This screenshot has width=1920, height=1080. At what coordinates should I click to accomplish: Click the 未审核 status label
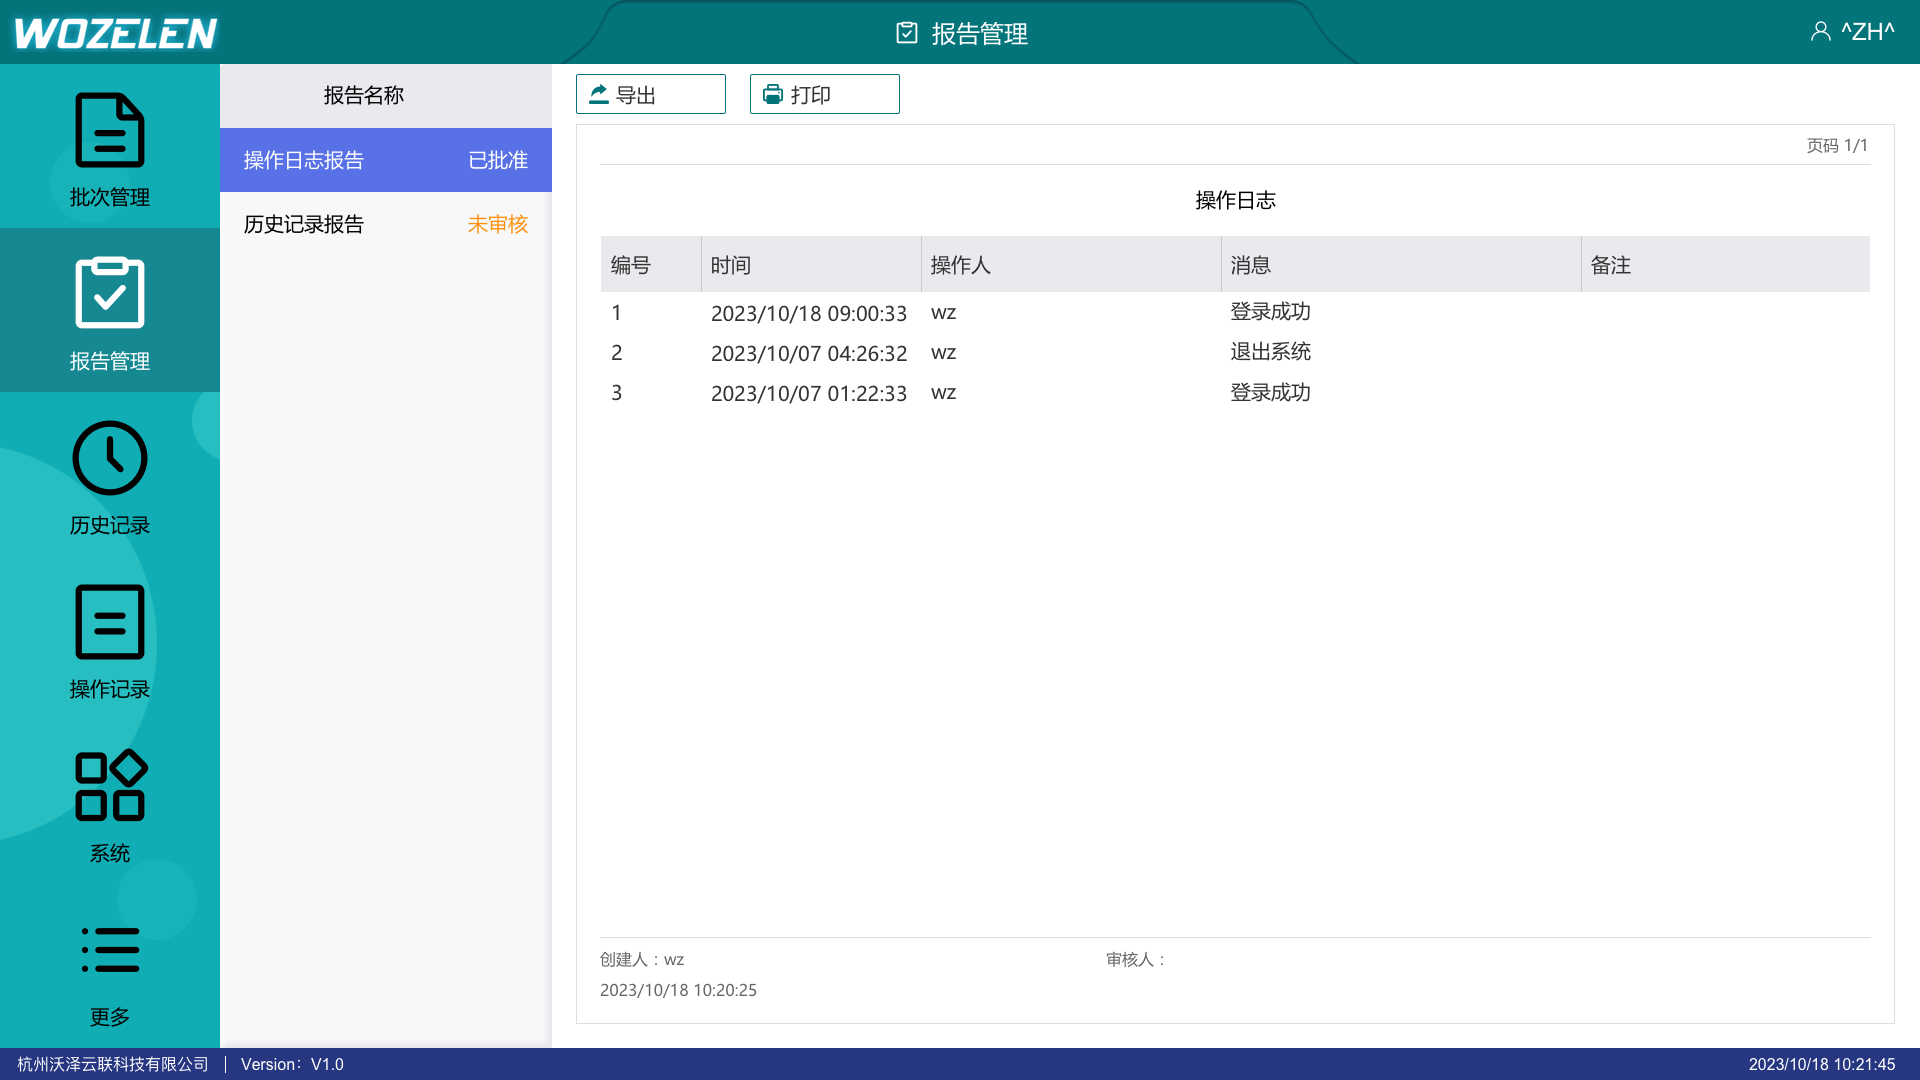click(498, 224)
